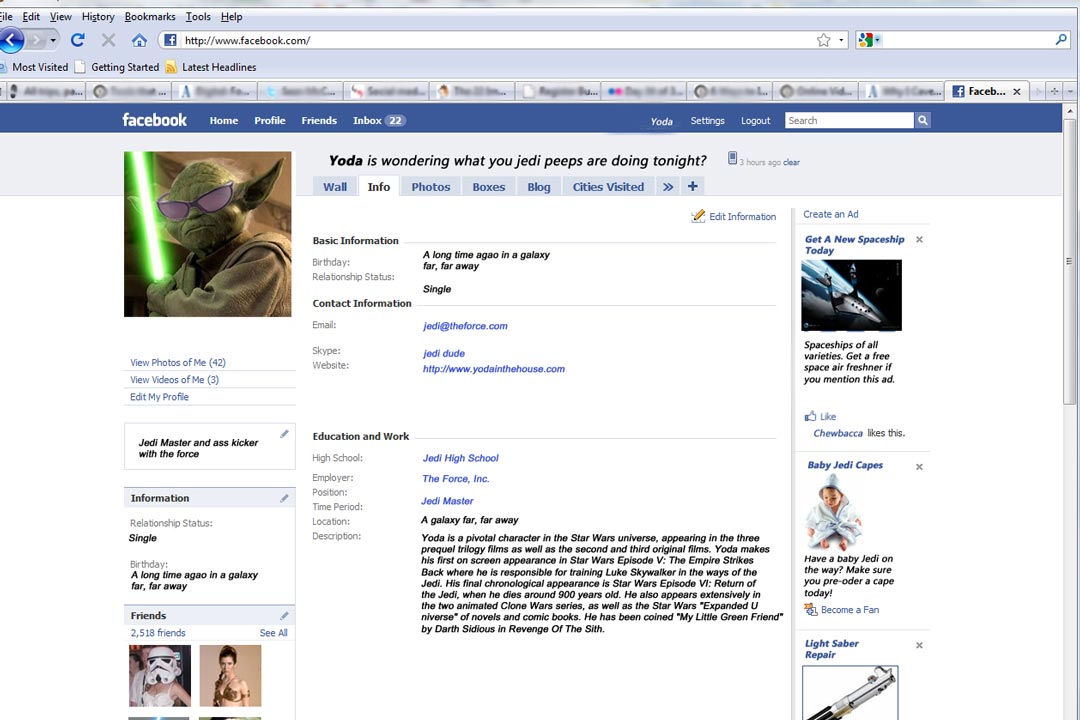Close the Light Saber Repair ad

920,646
